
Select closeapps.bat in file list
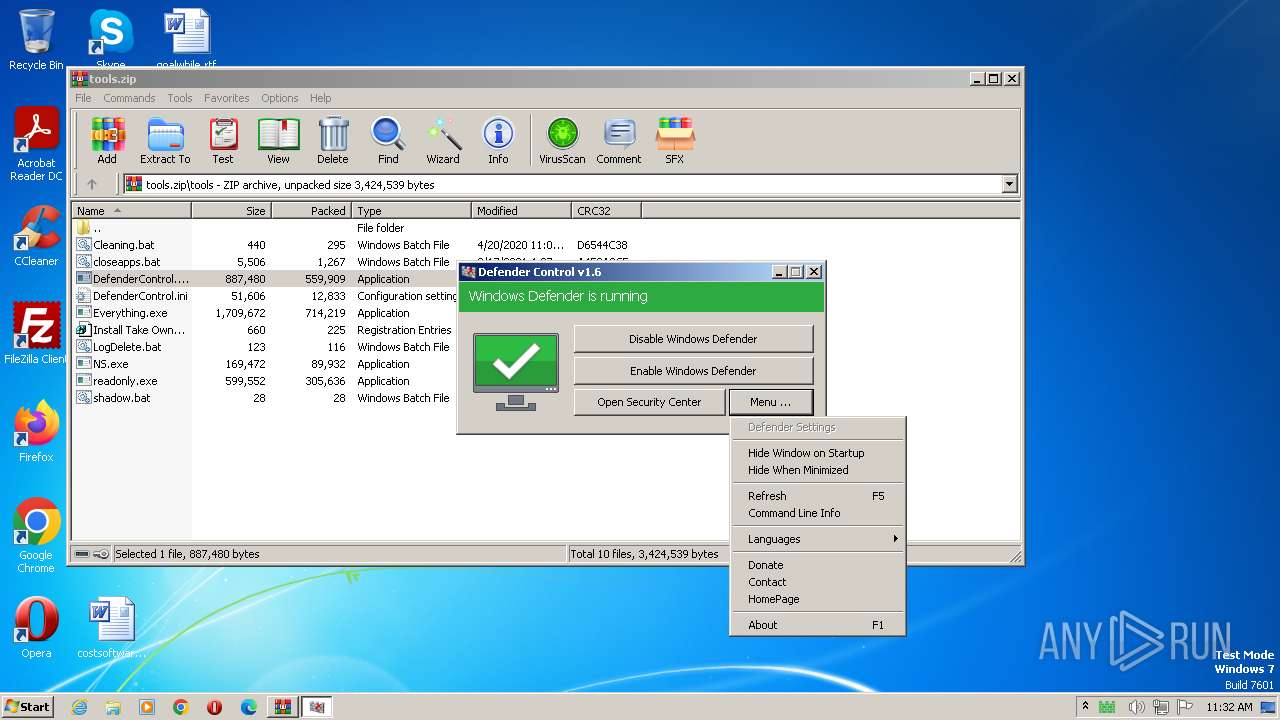click(126, 262)
